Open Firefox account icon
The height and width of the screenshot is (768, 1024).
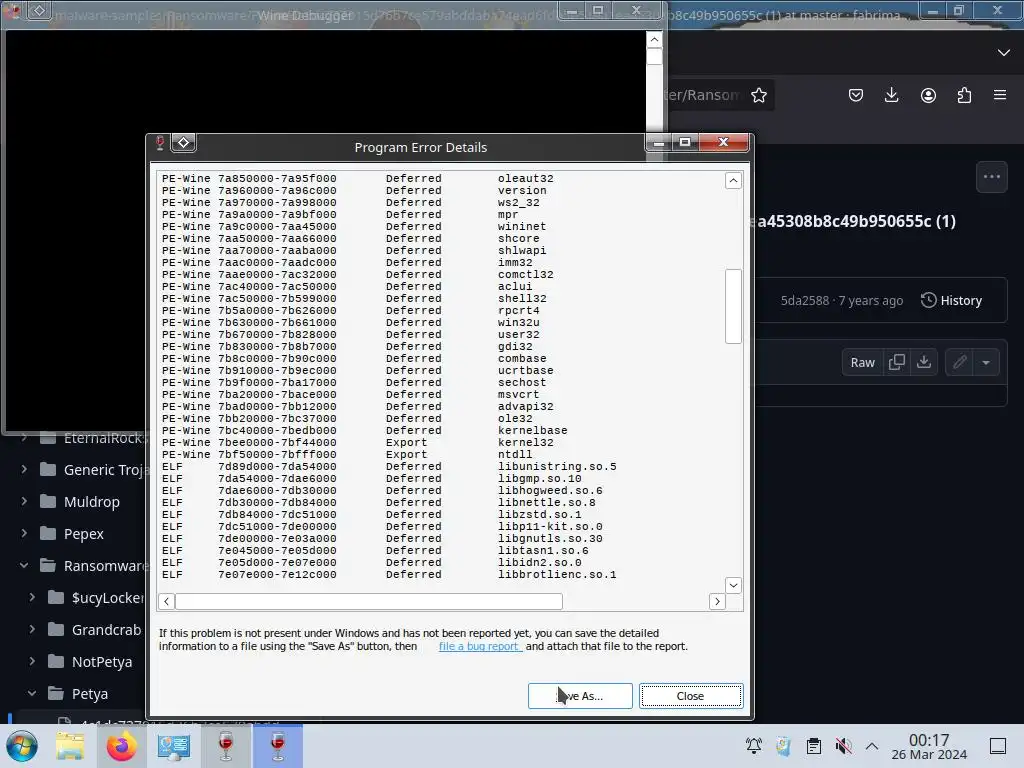tap(928, 95)
